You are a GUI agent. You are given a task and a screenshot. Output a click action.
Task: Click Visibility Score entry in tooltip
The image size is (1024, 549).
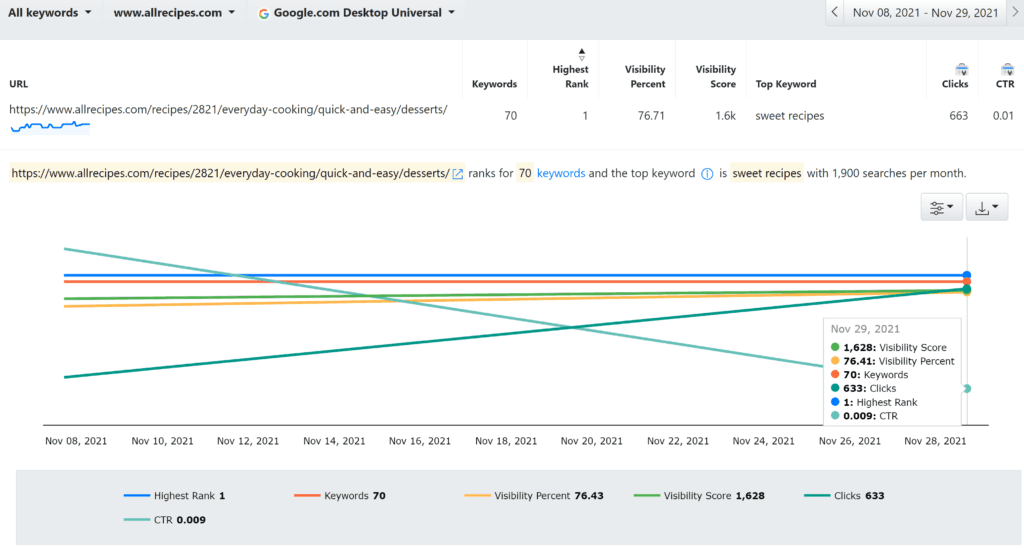(x=888, y=347)
